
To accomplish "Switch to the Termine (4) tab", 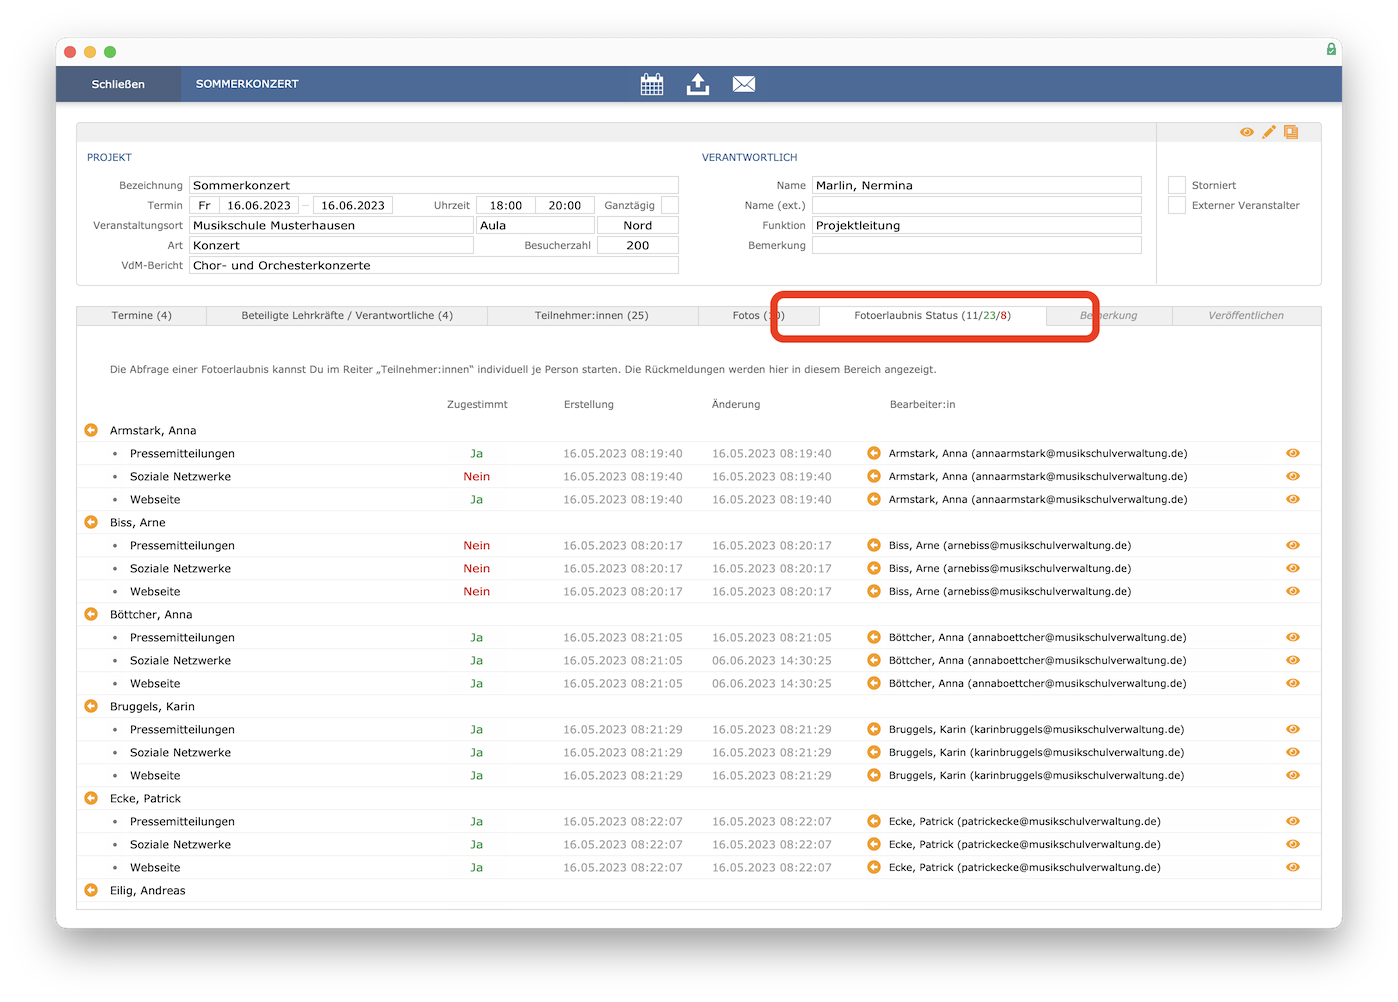I will (x=142, y=316).
